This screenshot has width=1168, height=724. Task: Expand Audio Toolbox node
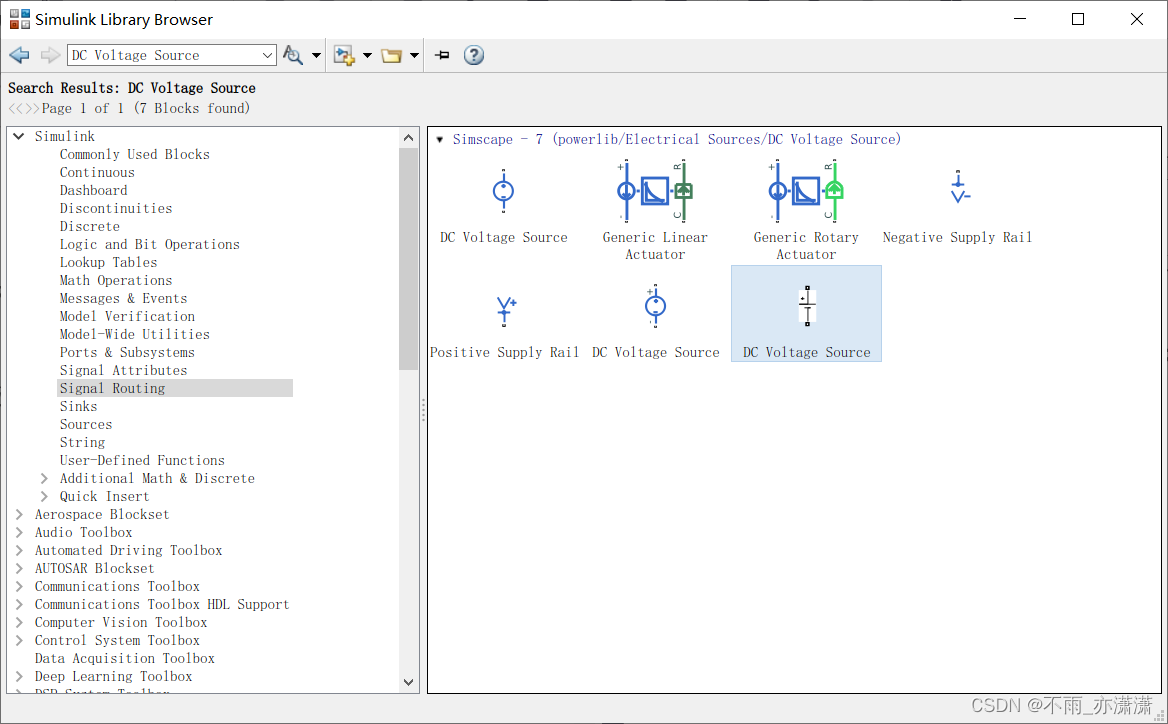(x=19, y=532)
